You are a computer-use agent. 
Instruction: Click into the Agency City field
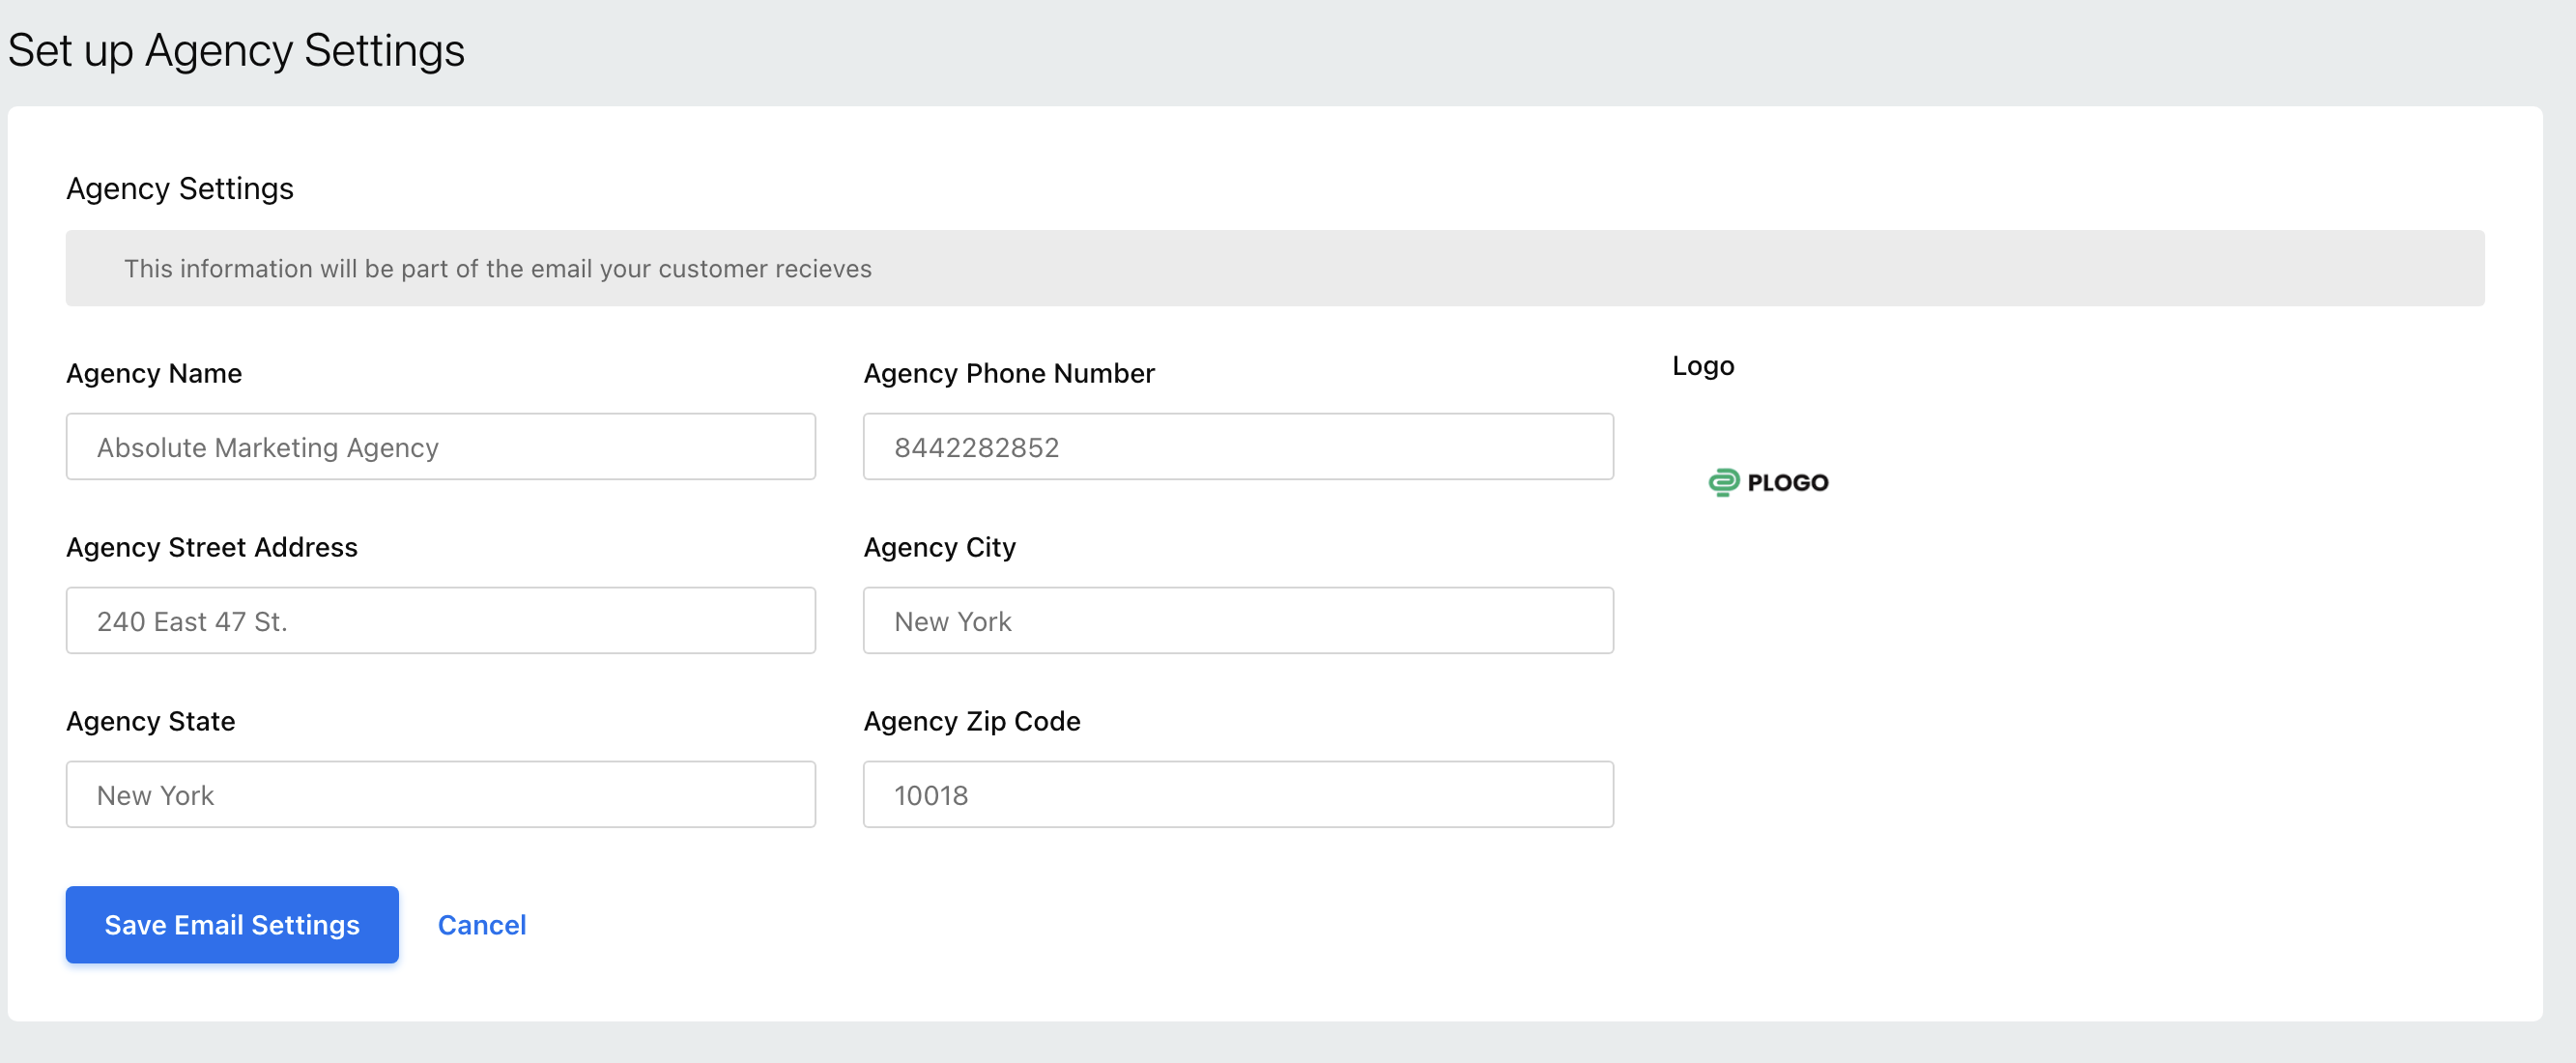(x=1238, y=621)
